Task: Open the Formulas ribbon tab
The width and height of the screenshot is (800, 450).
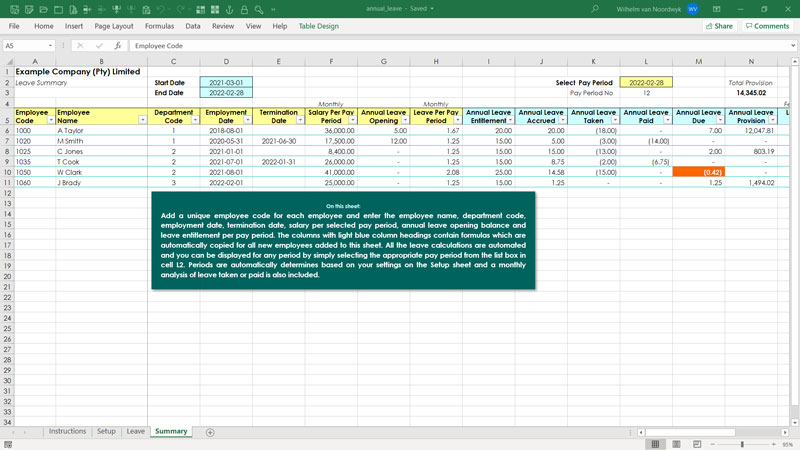Action: pyautogui.click(x=159, y=26)
